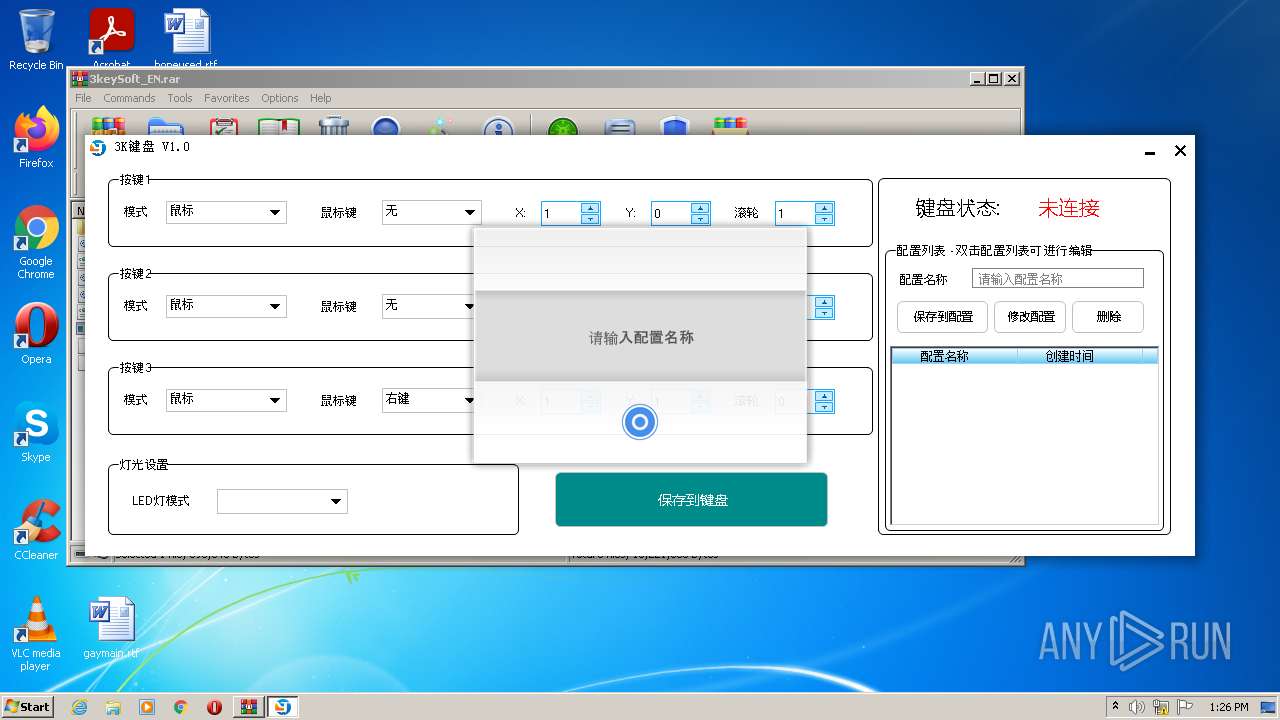The width and height of the screenshot is (1280, 720).
Task: Decrease the 按键1 X value
Action: [590, 218]
